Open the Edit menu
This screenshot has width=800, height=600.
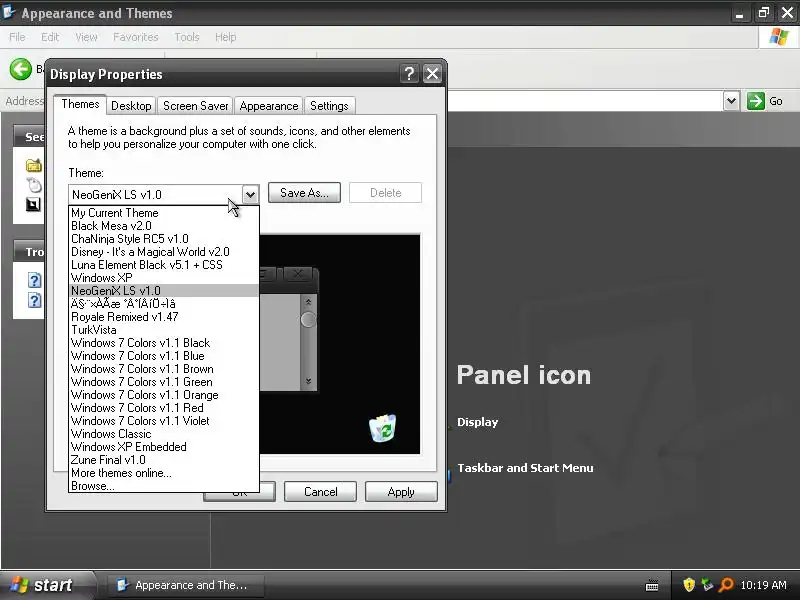pos(50,37)
